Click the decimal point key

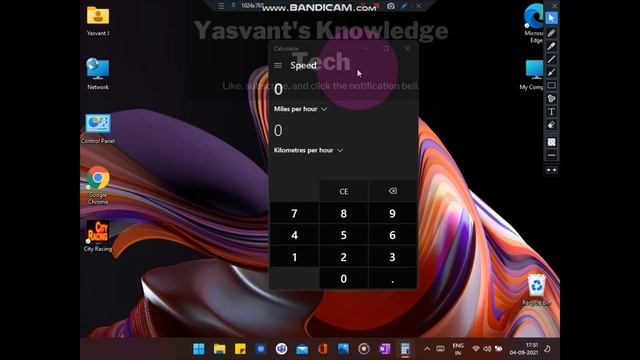pos(393,279)
